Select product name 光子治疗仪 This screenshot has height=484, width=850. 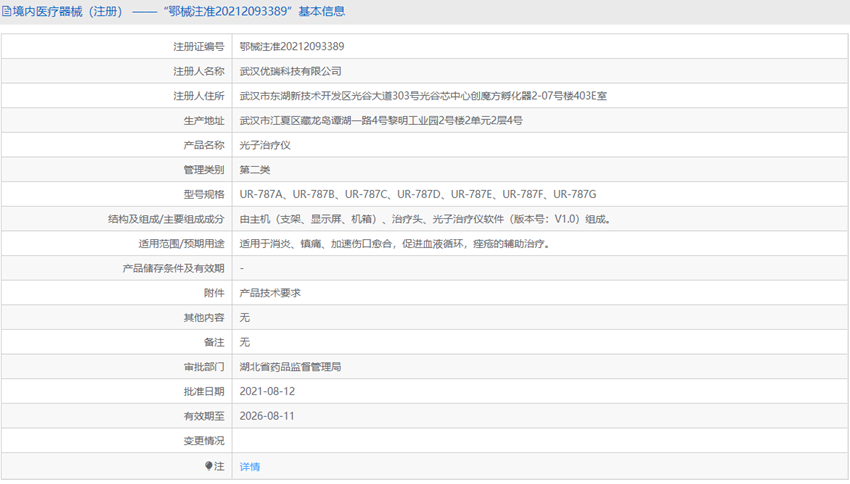265,145
